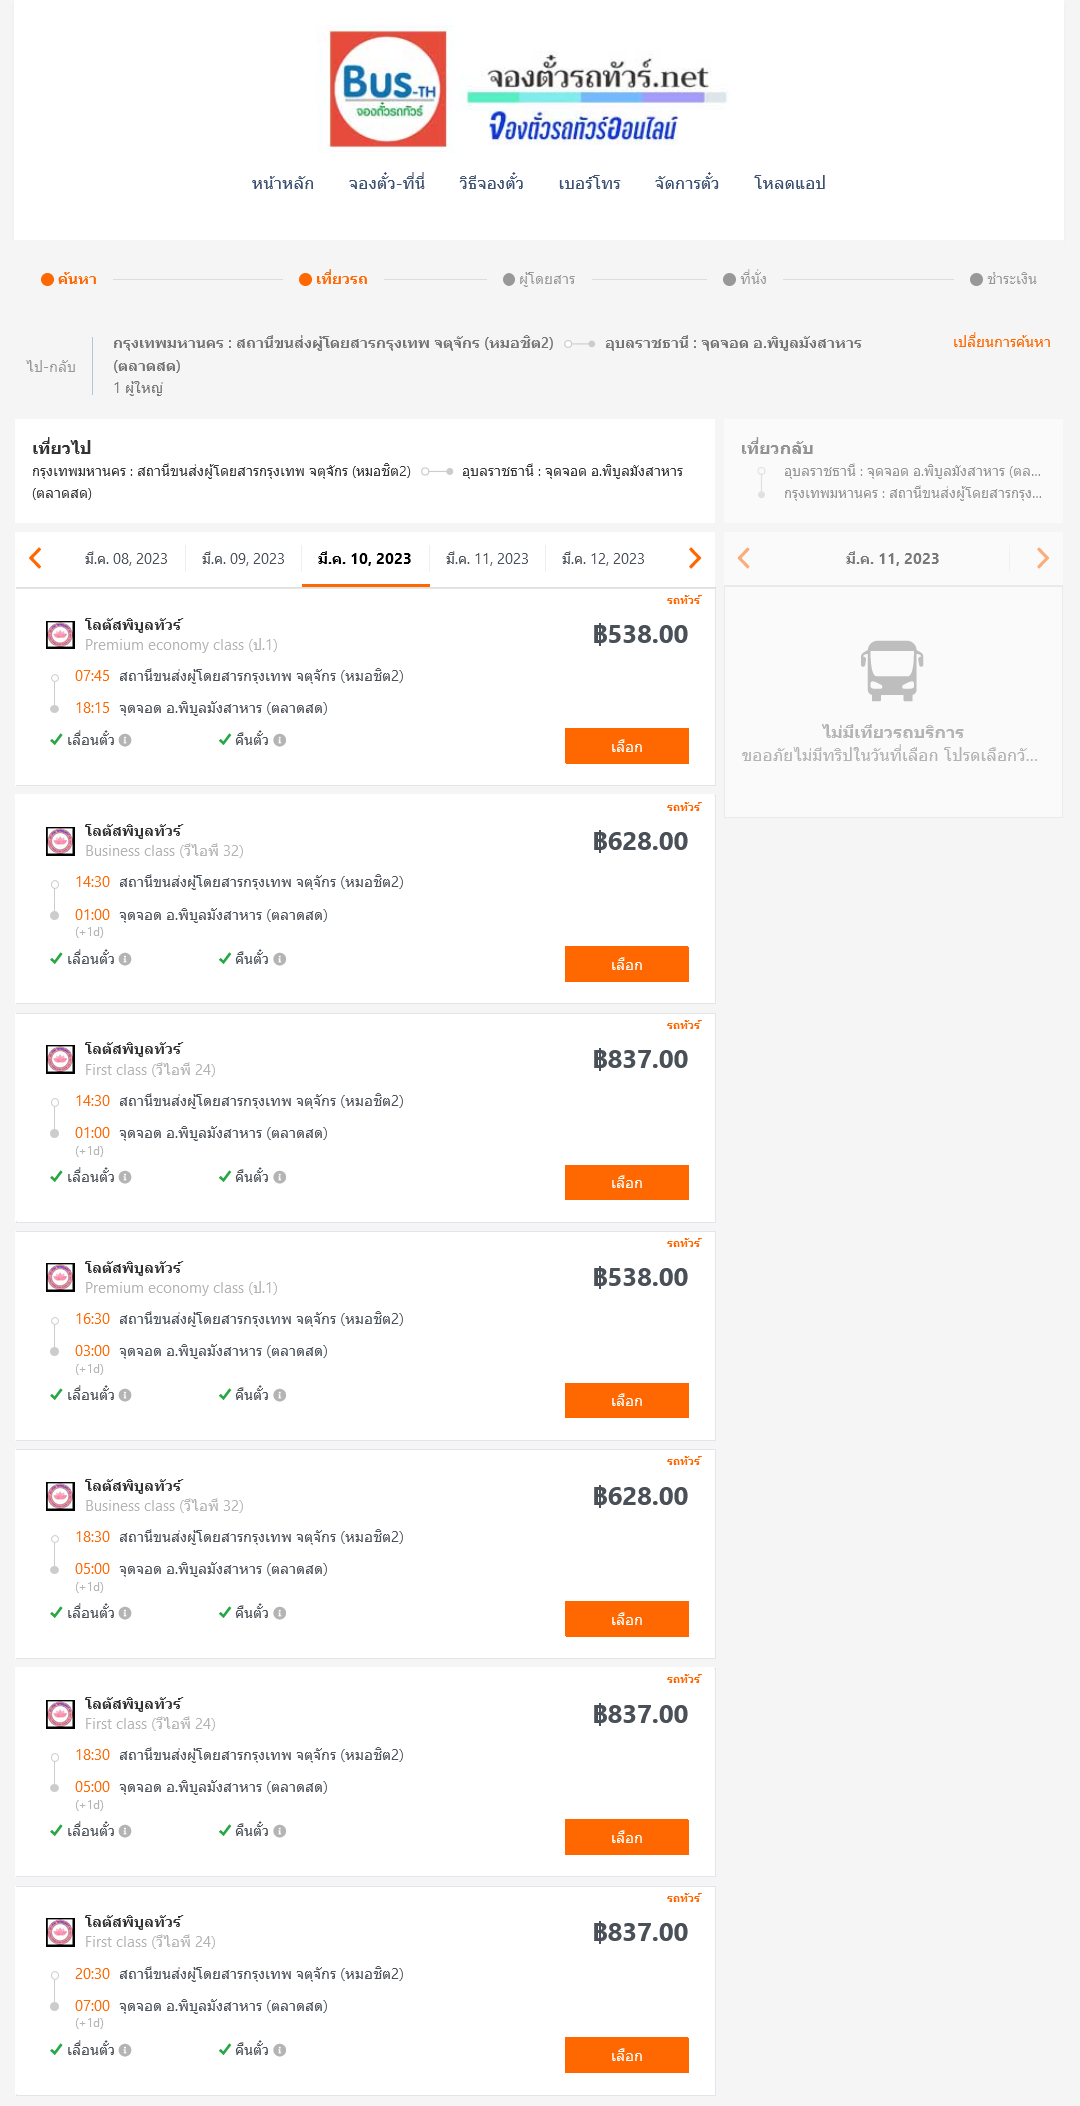
Task: Open the เบอร์โทร menu item
Action: [x=590, y=183]
